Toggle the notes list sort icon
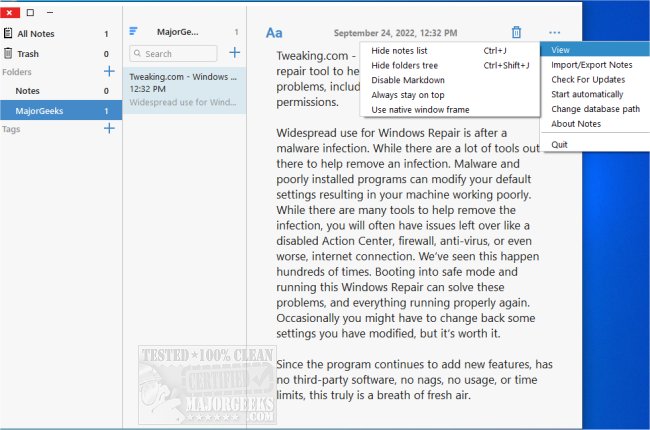 [133, 31]
